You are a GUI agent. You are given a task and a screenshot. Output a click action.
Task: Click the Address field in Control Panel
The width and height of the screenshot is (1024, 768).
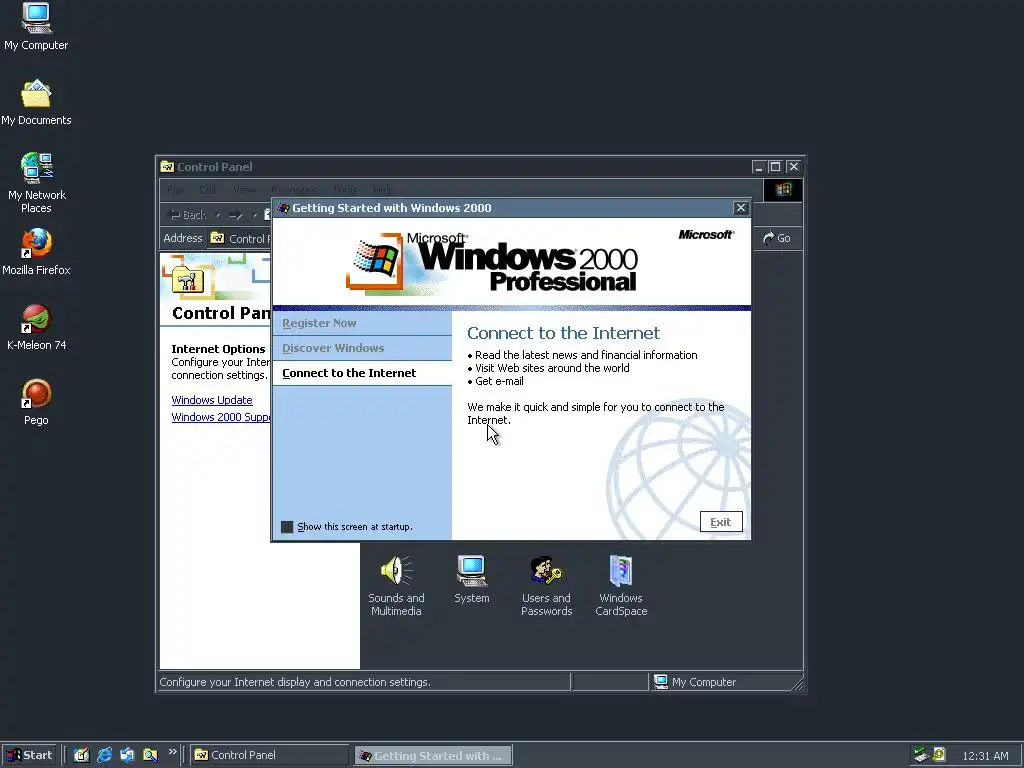click(240, 238)
